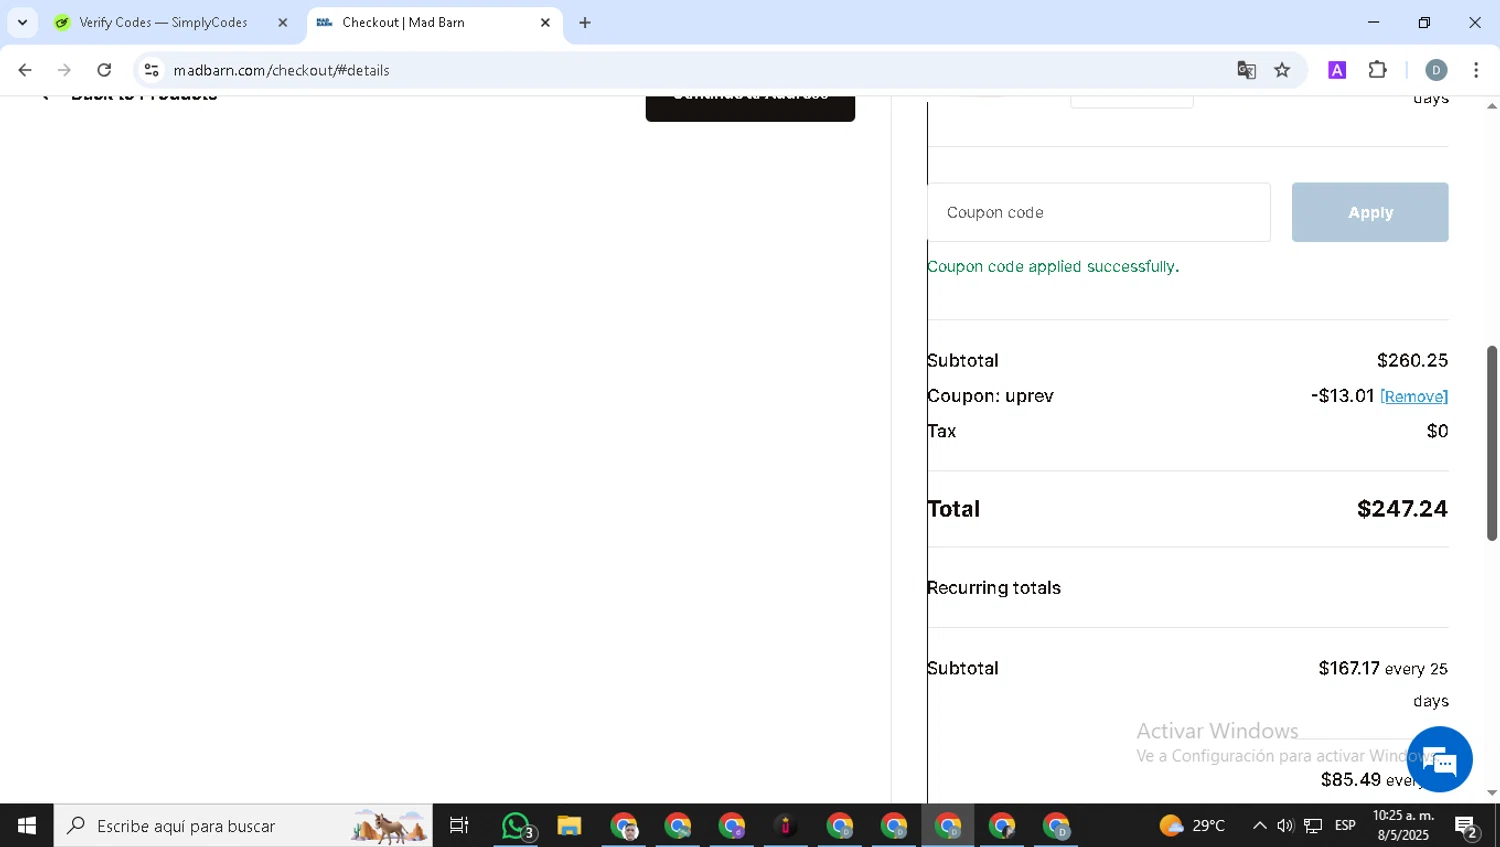Open Task View on taskbar

(x=459, y=826)
